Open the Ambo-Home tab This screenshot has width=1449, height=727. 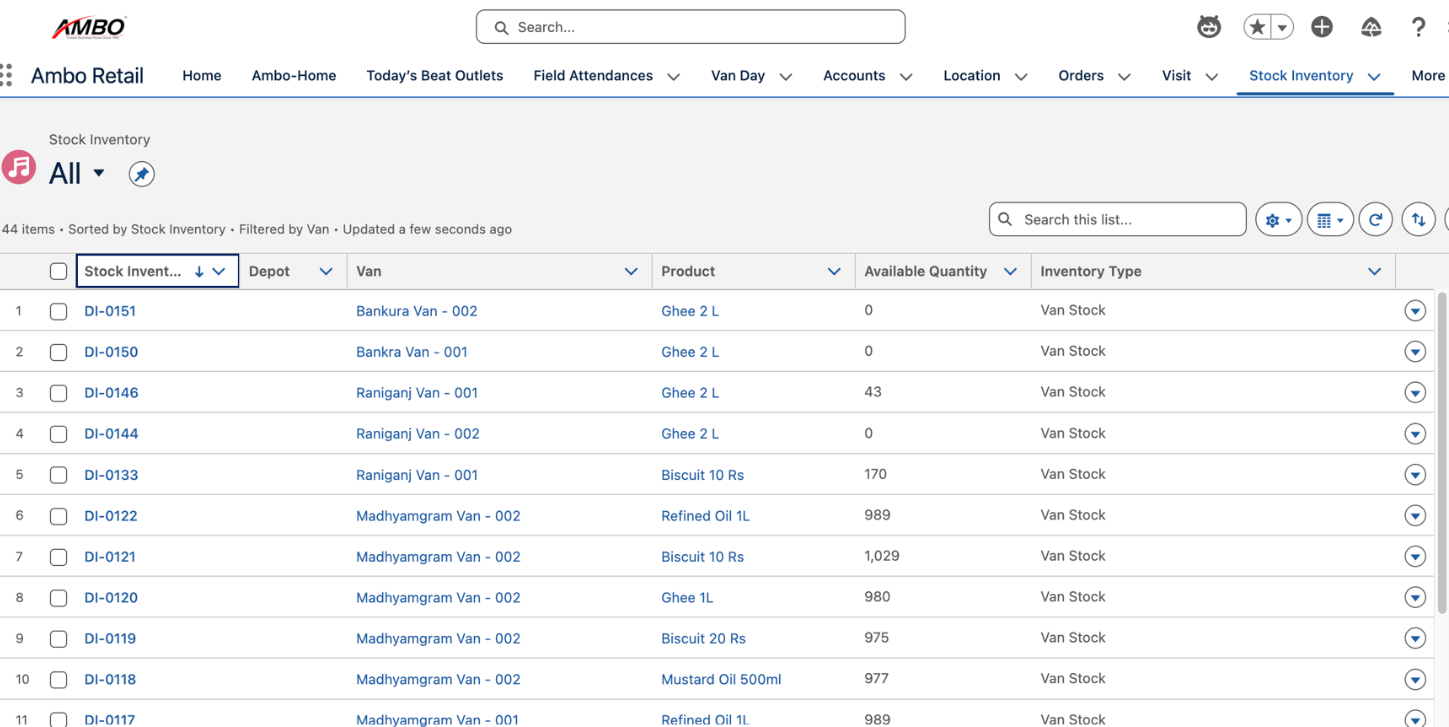pyautogui.click(x=294, y=75)
